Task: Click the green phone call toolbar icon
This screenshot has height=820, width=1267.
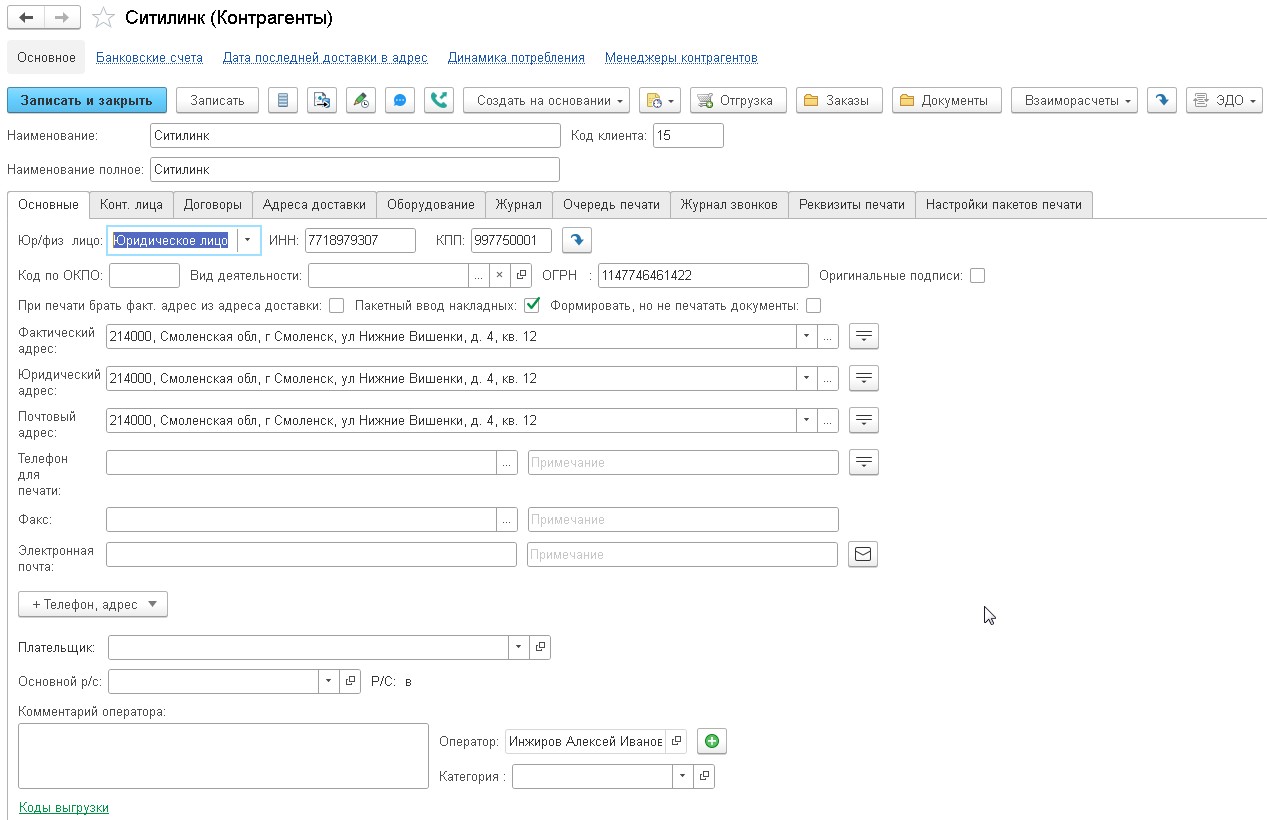Action: point(439,100)
